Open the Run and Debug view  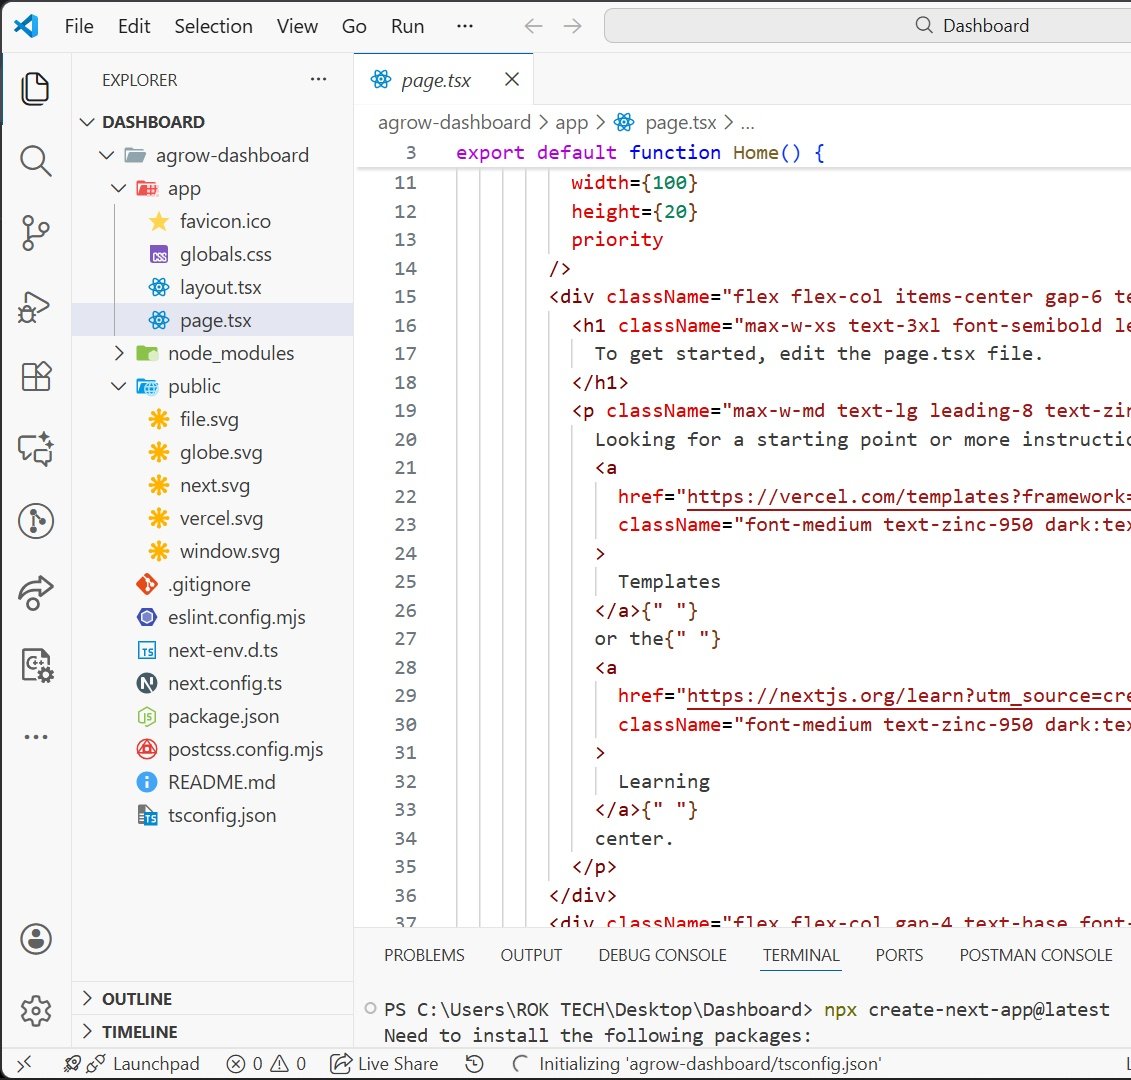[35, 305]
